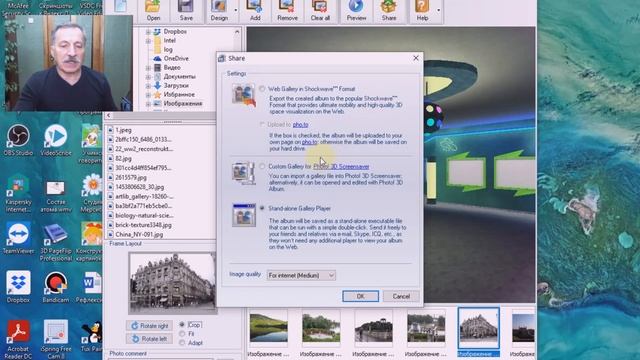Toggle the Upload to pho.to checkbox
This screenshot has height=360, width=640.
262,124
